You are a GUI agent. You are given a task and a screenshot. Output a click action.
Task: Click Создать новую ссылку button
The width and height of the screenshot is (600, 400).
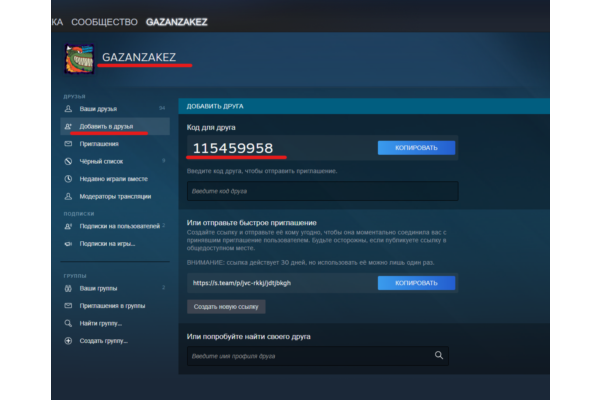[226, 307]
